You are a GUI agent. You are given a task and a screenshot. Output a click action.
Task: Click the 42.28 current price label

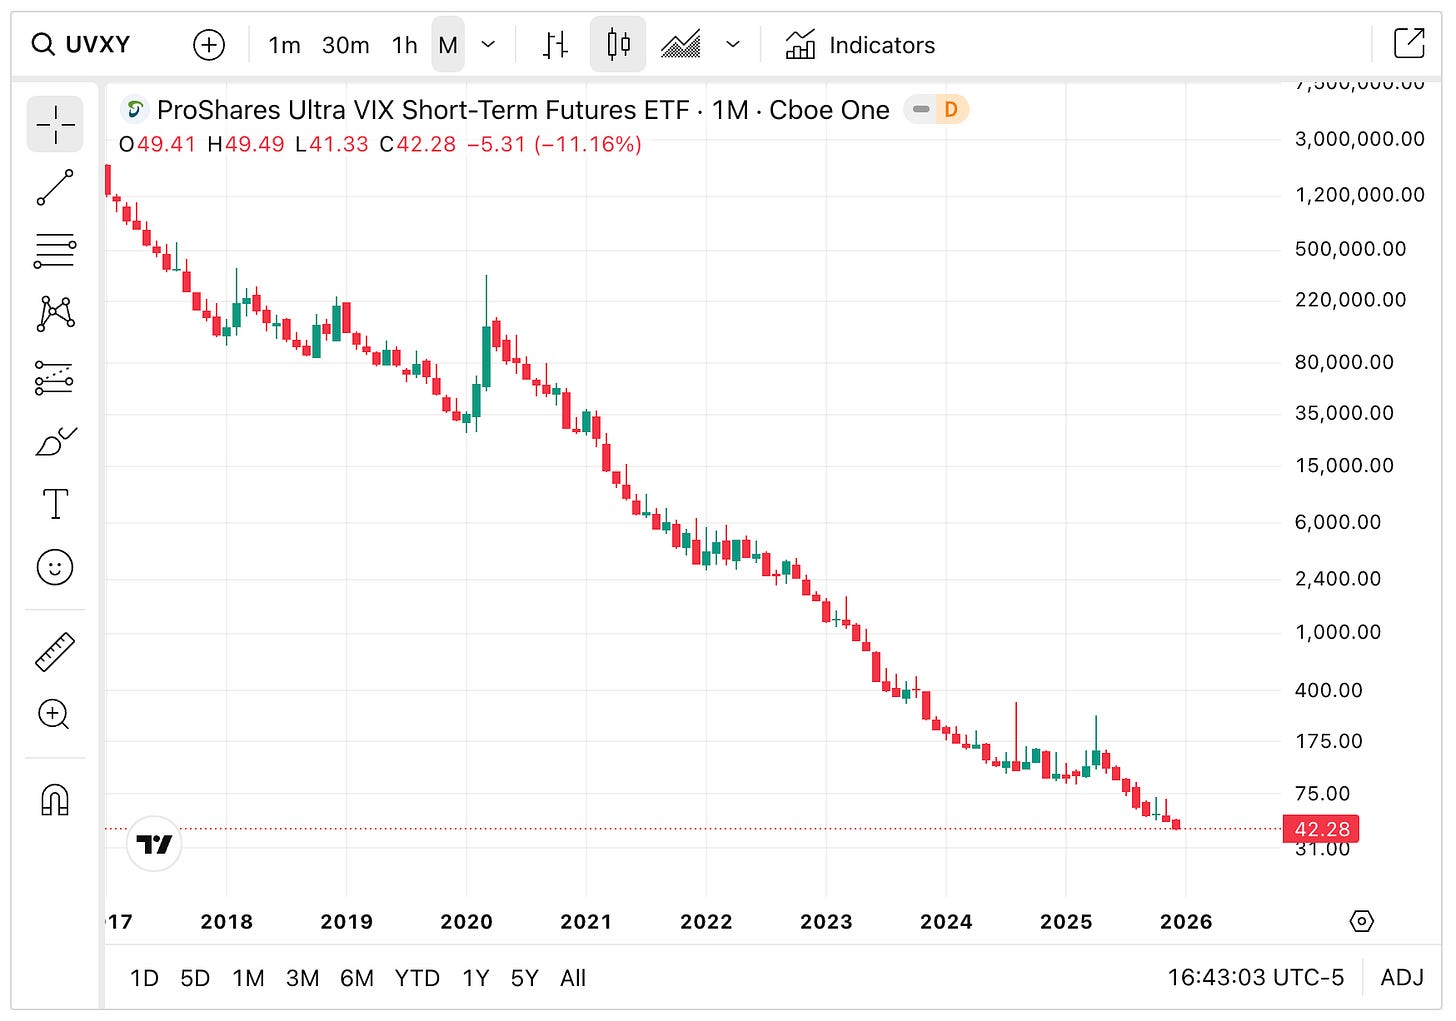[x=1321, y=829]
